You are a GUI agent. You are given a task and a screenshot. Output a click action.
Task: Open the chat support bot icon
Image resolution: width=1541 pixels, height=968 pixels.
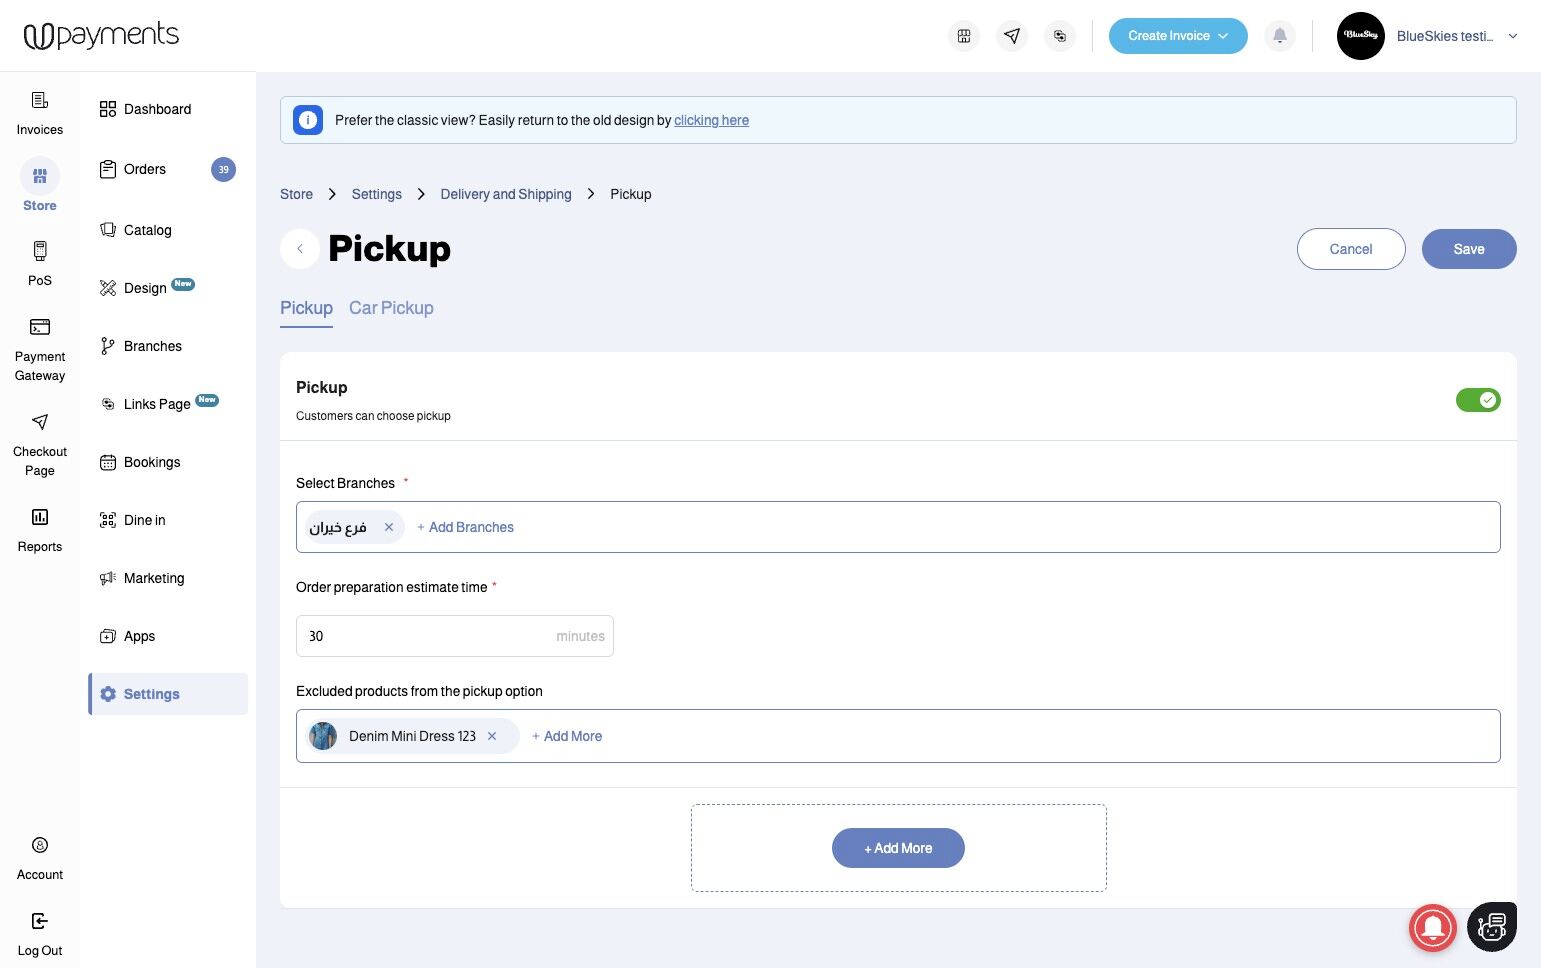(x=1491, y=927)
